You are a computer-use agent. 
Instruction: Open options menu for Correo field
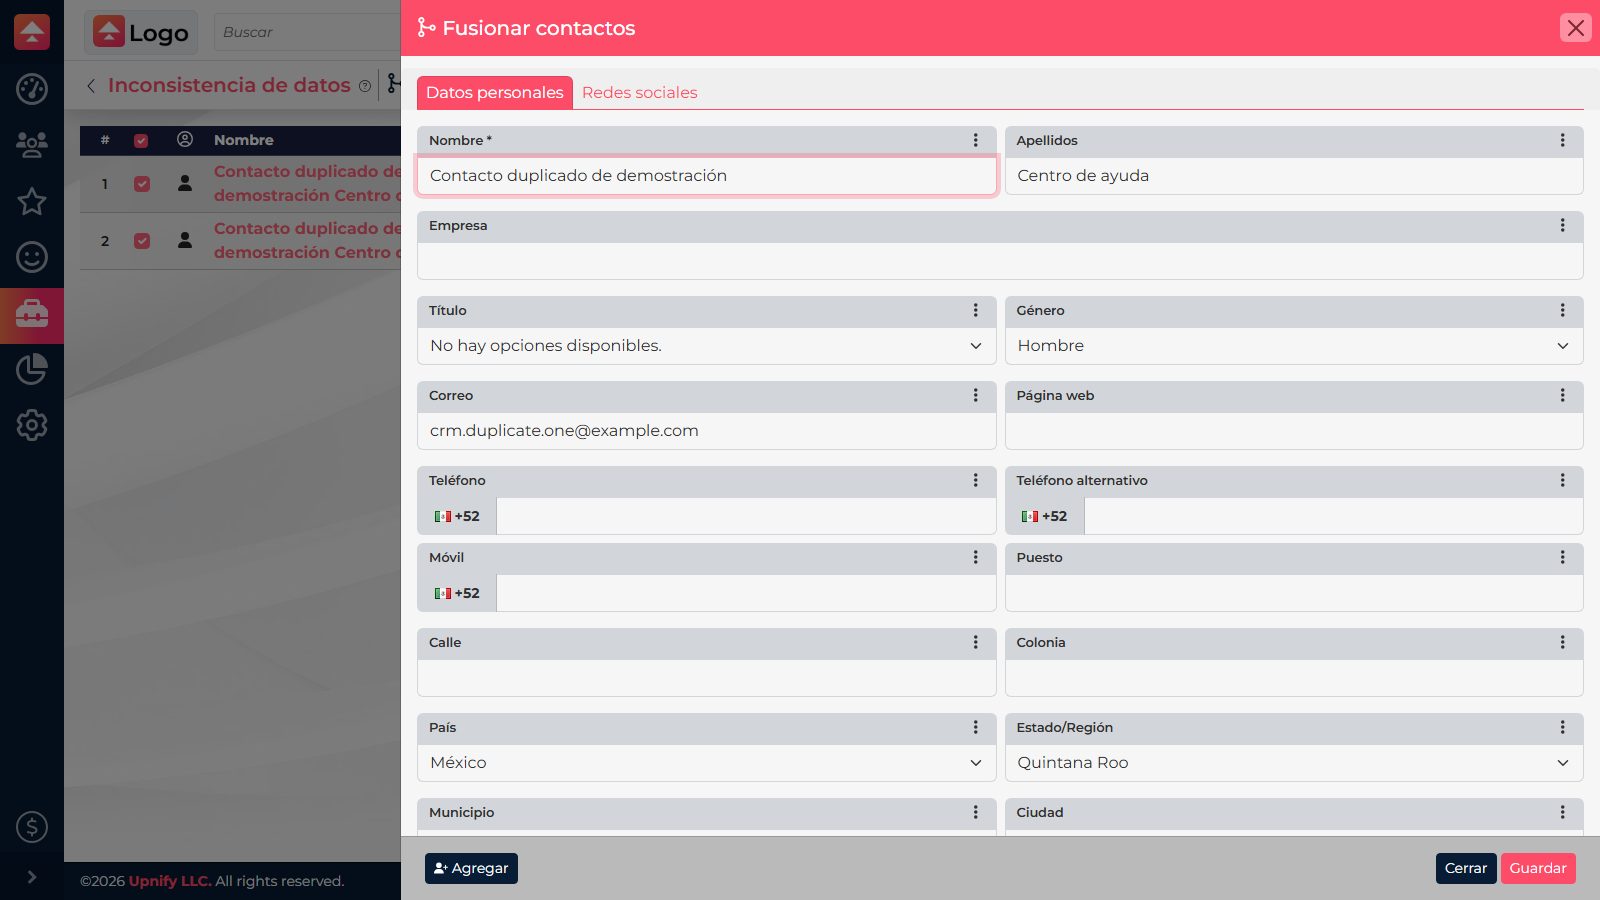pos(976,395)
